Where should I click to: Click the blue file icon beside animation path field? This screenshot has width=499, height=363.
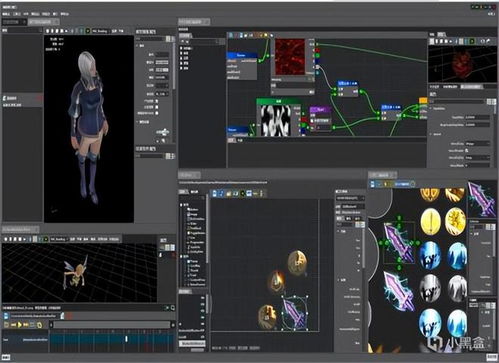(6, 316)
